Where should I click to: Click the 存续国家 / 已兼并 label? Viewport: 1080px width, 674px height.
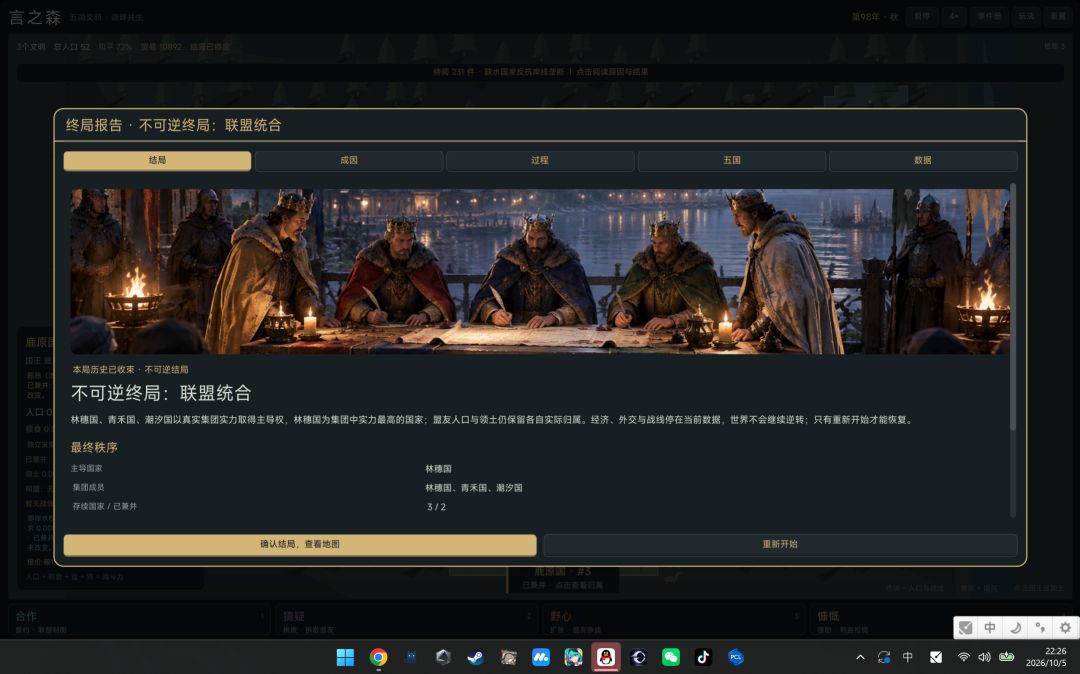click(105, 507)
